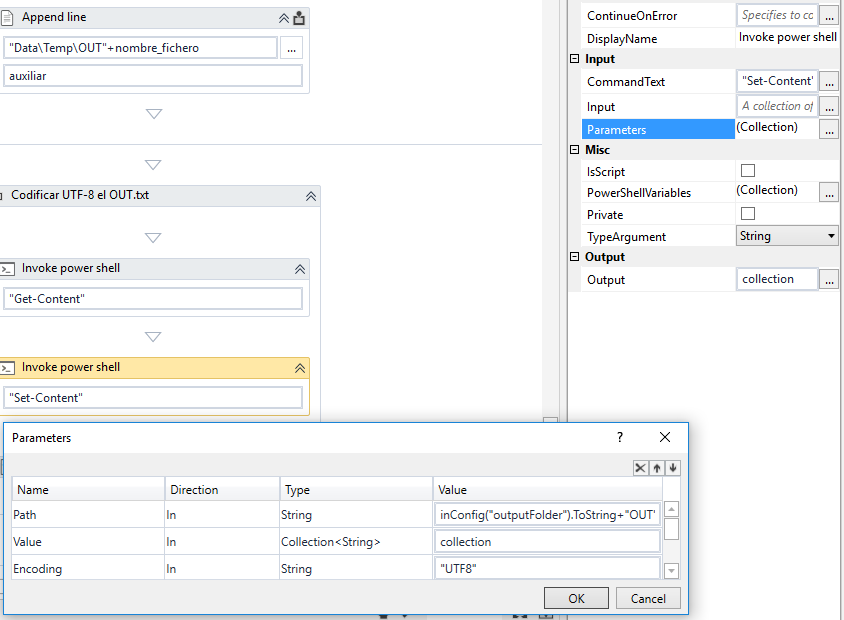Confirm parameters with the OK button

[x=576, y=597]
